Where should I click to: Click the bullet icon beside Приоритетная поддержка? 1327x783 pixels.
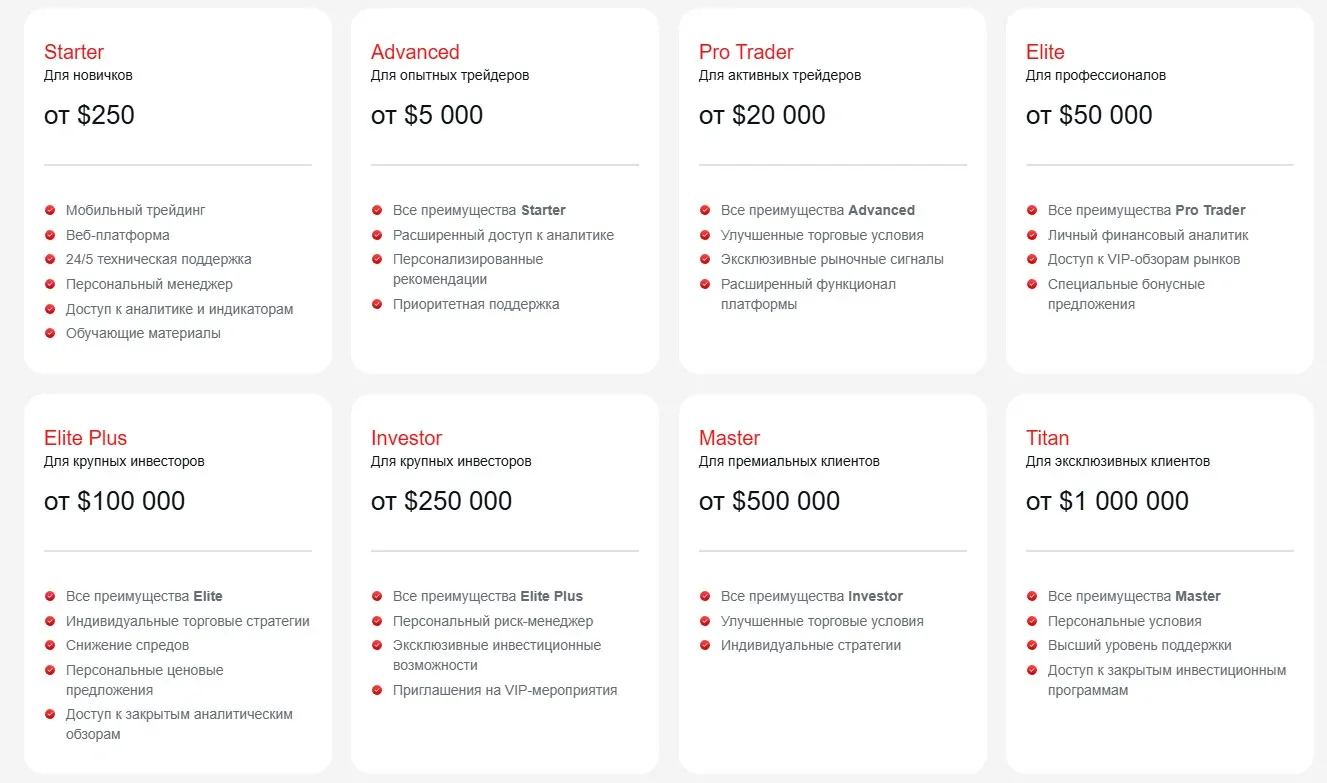click(x=377, y=304)
